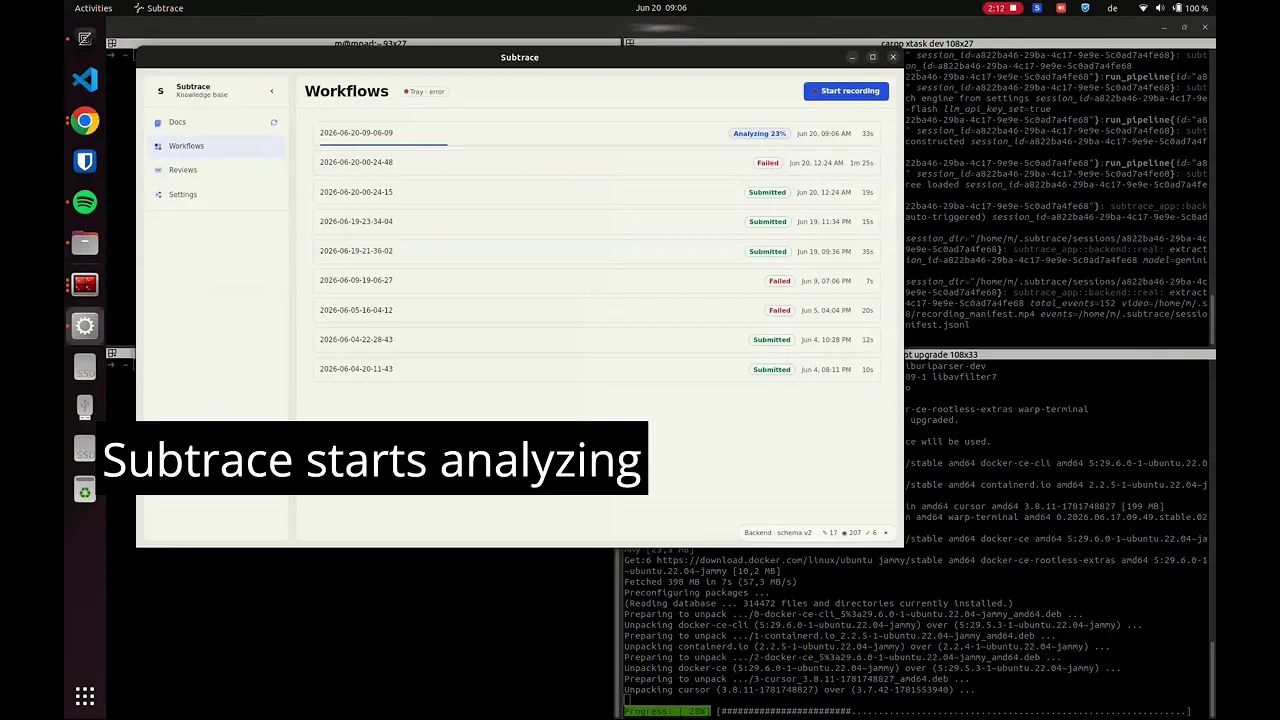Open the Subtrace app menu in top bar

(159, 8)
